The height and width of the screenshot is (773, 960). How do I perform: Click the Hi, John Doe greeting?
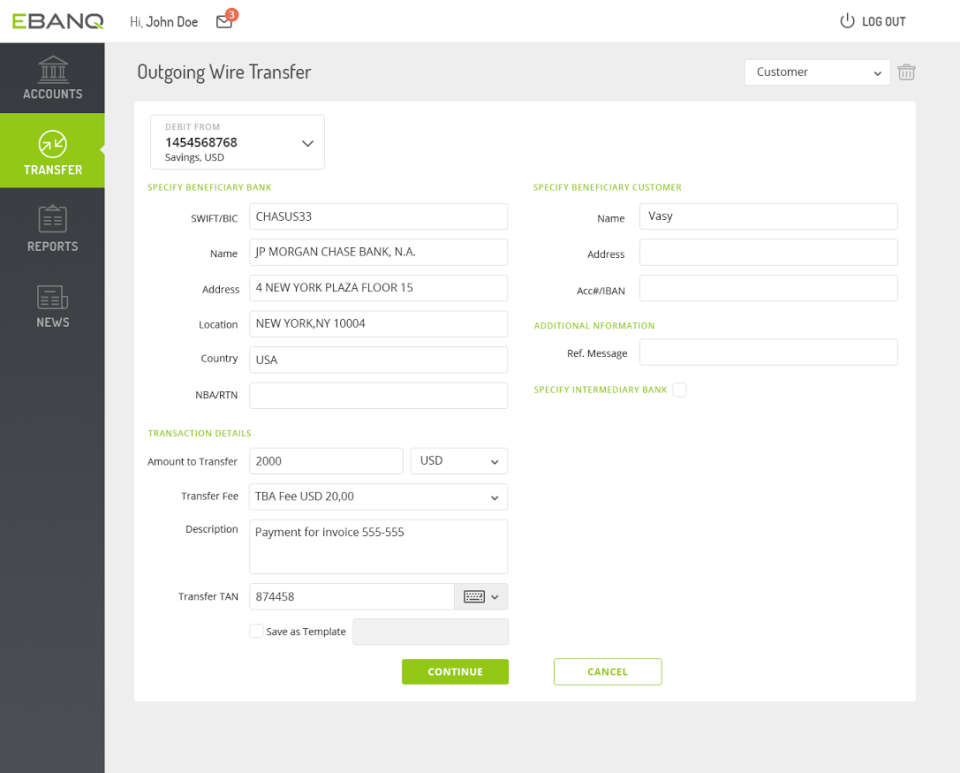click(x=163, y=22)
